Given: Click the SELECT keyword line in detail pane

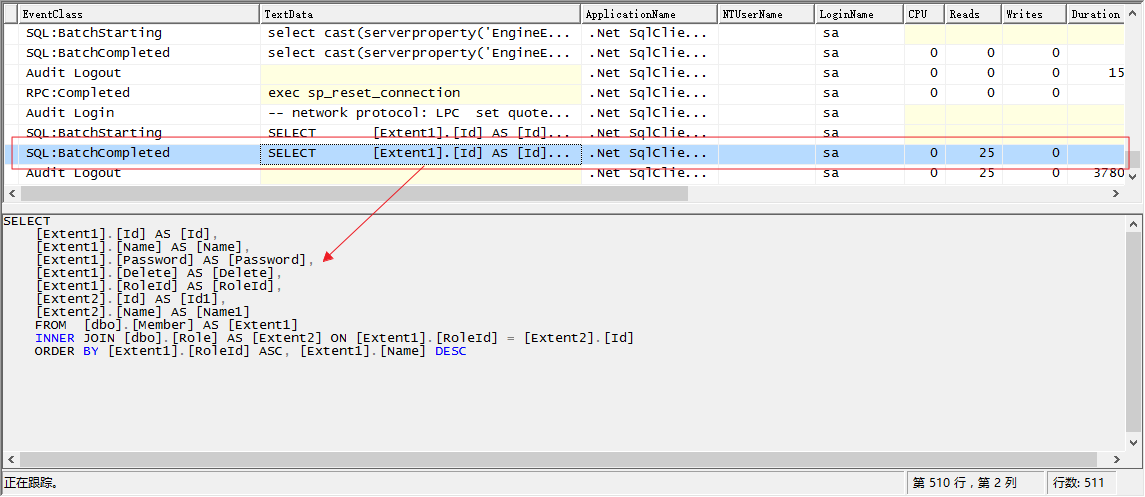Looking at the screenshot, I should (x=27, y=221).
